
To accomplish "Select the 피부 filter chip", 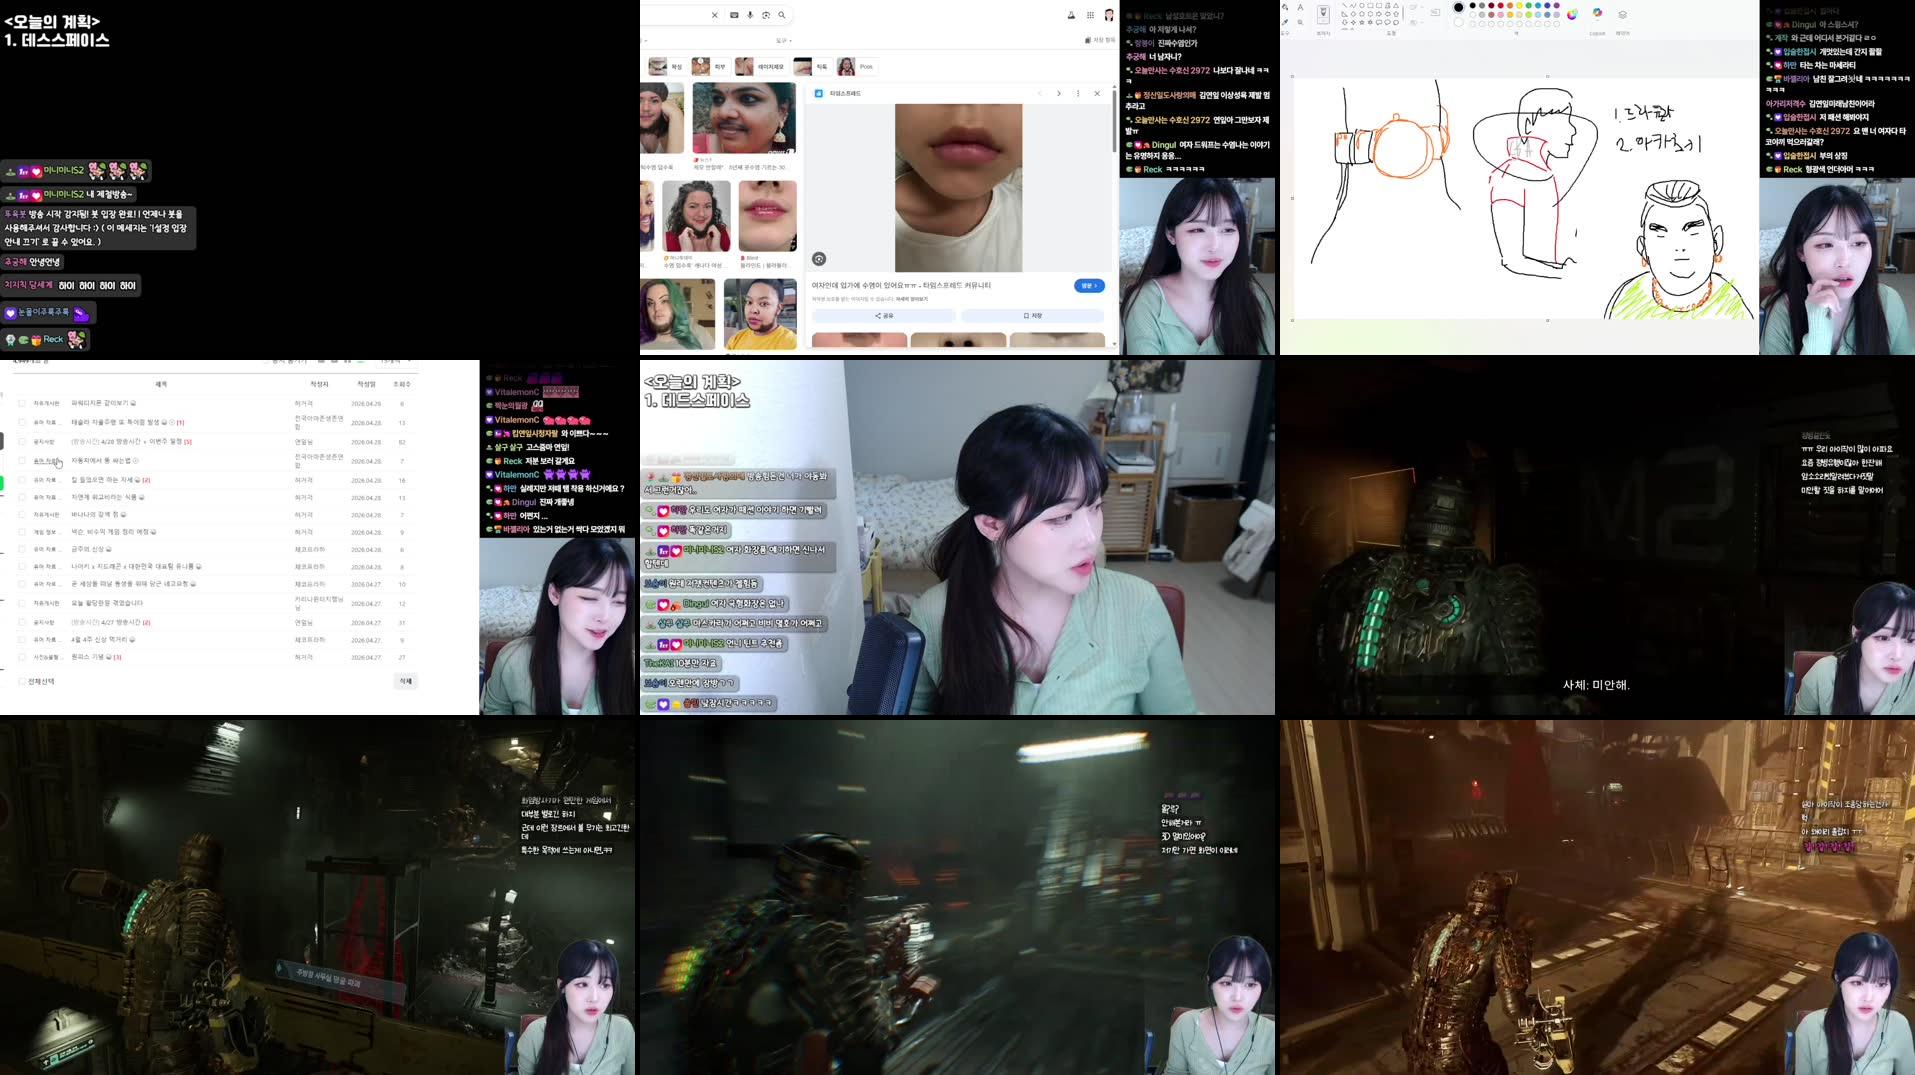I will [x=710, y=67].
